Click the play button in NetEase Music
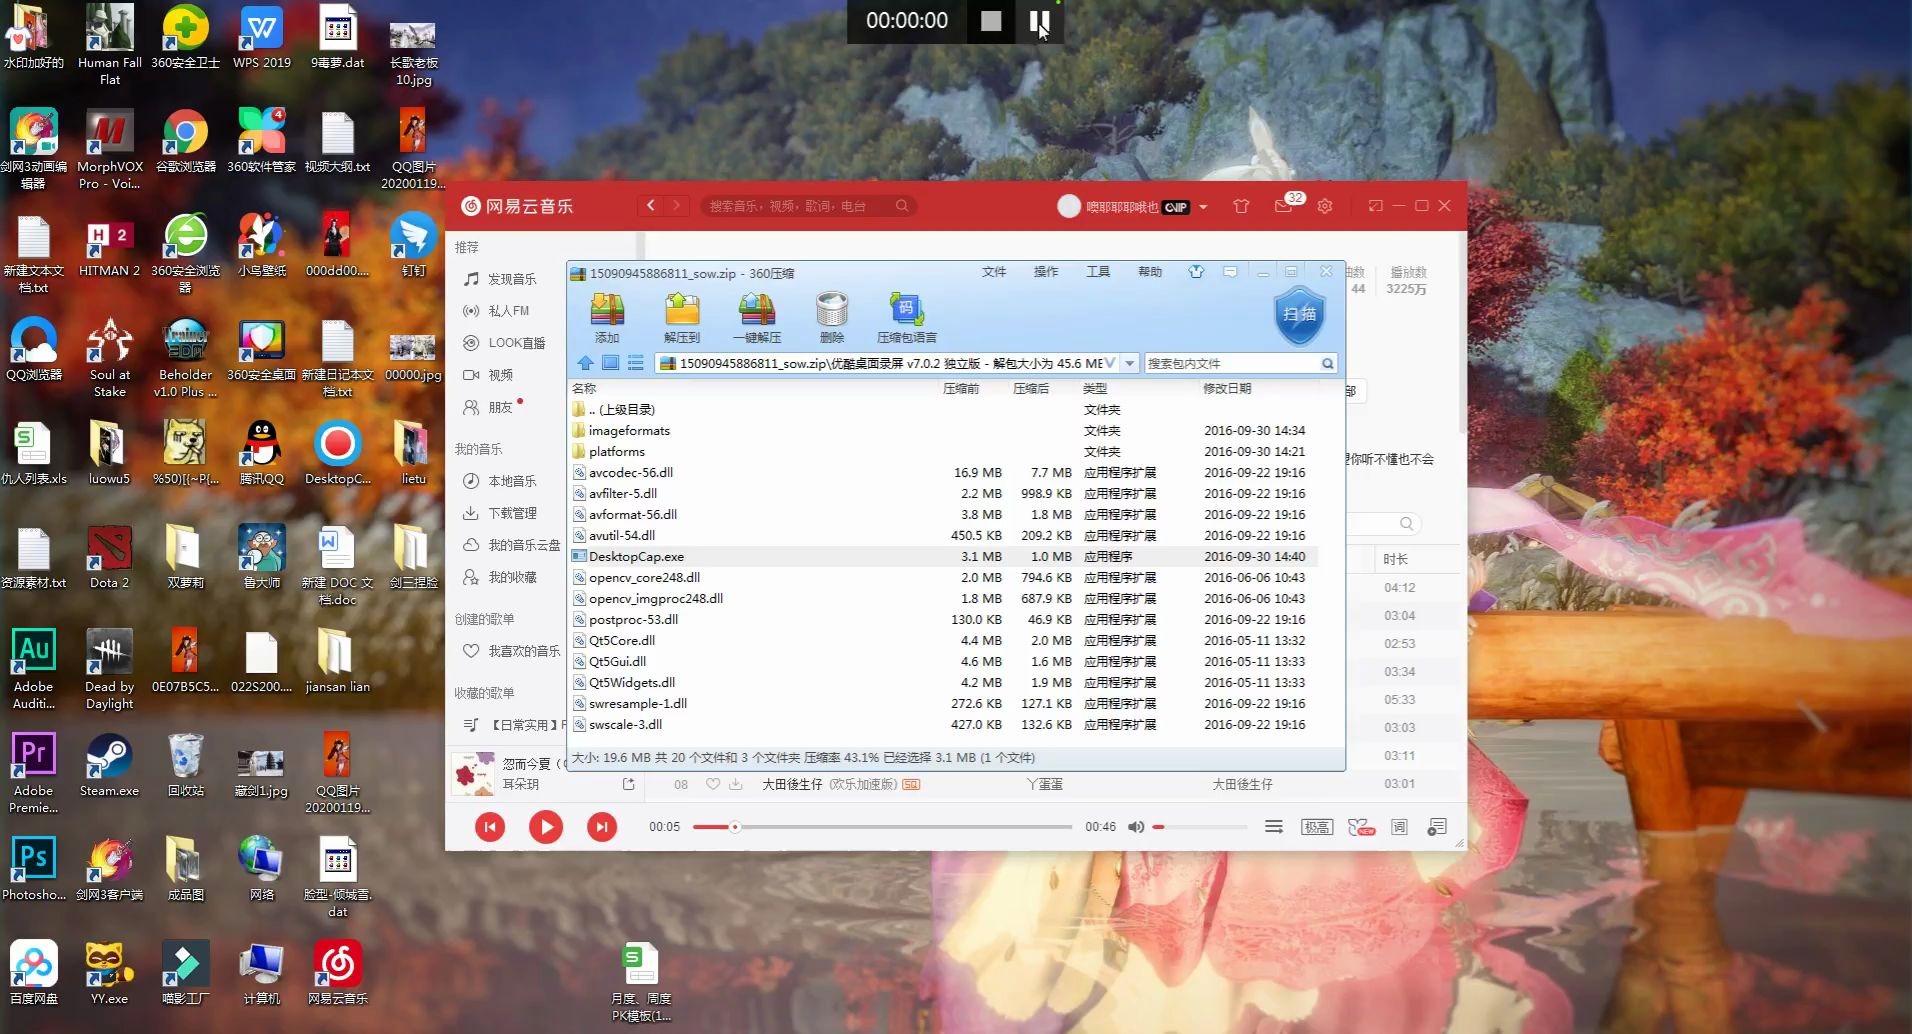The height and width of the screenshot is (1034, 1912). (x=546, y=826)
